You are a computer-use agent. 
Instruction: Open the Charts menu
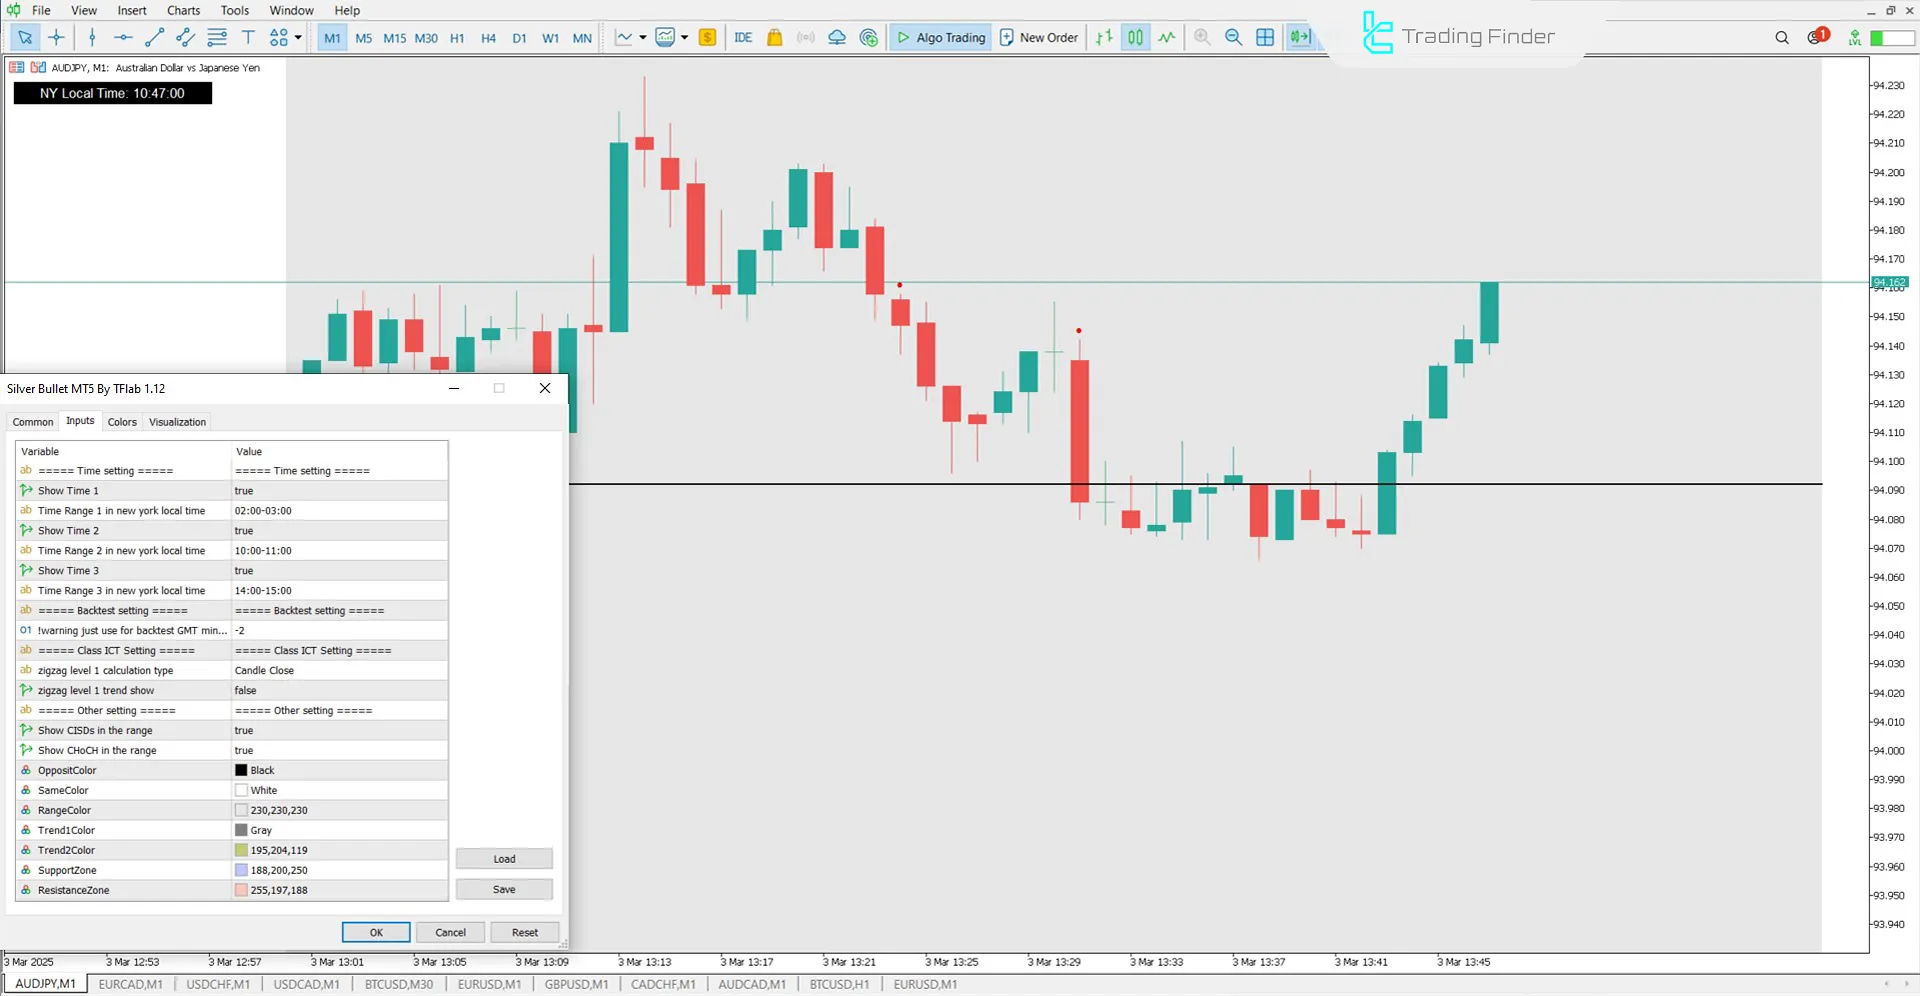(183, 10)
